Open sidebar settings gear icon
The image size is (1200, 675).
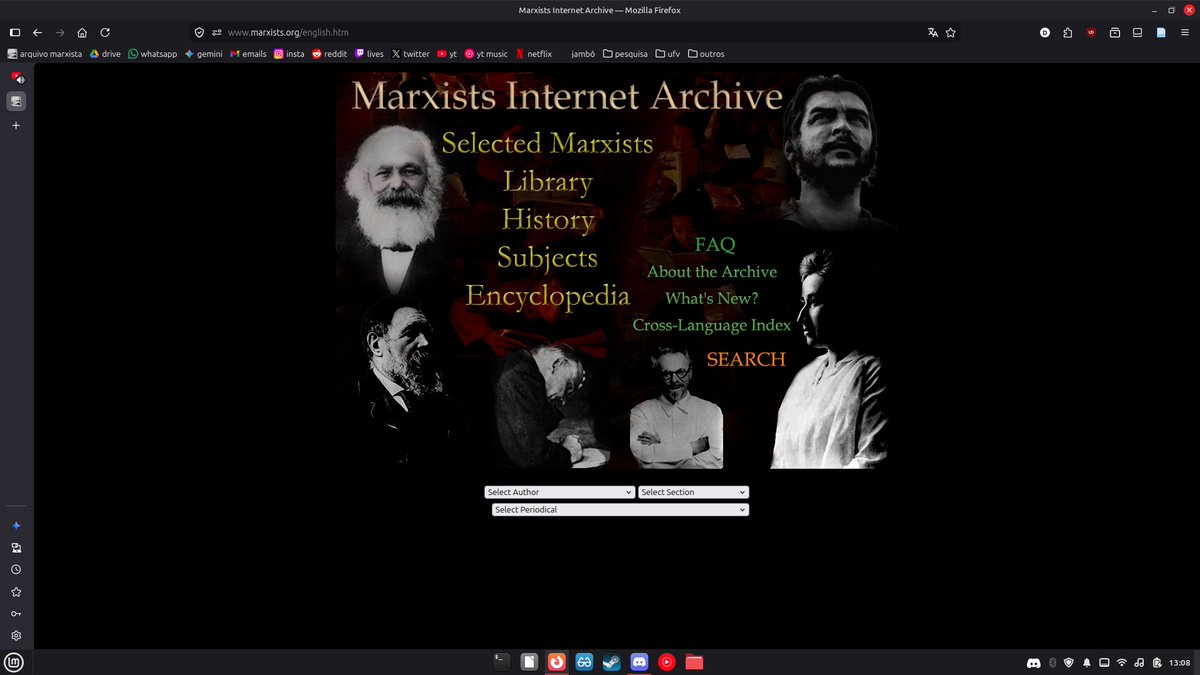tap(16, 636)
